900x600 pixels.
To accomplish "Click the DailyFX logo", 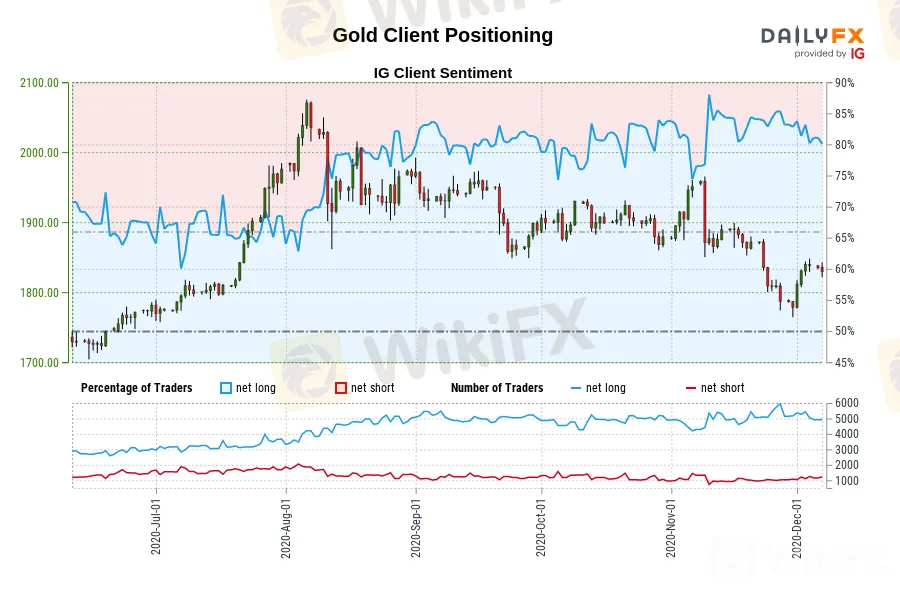I will [811, 36].
